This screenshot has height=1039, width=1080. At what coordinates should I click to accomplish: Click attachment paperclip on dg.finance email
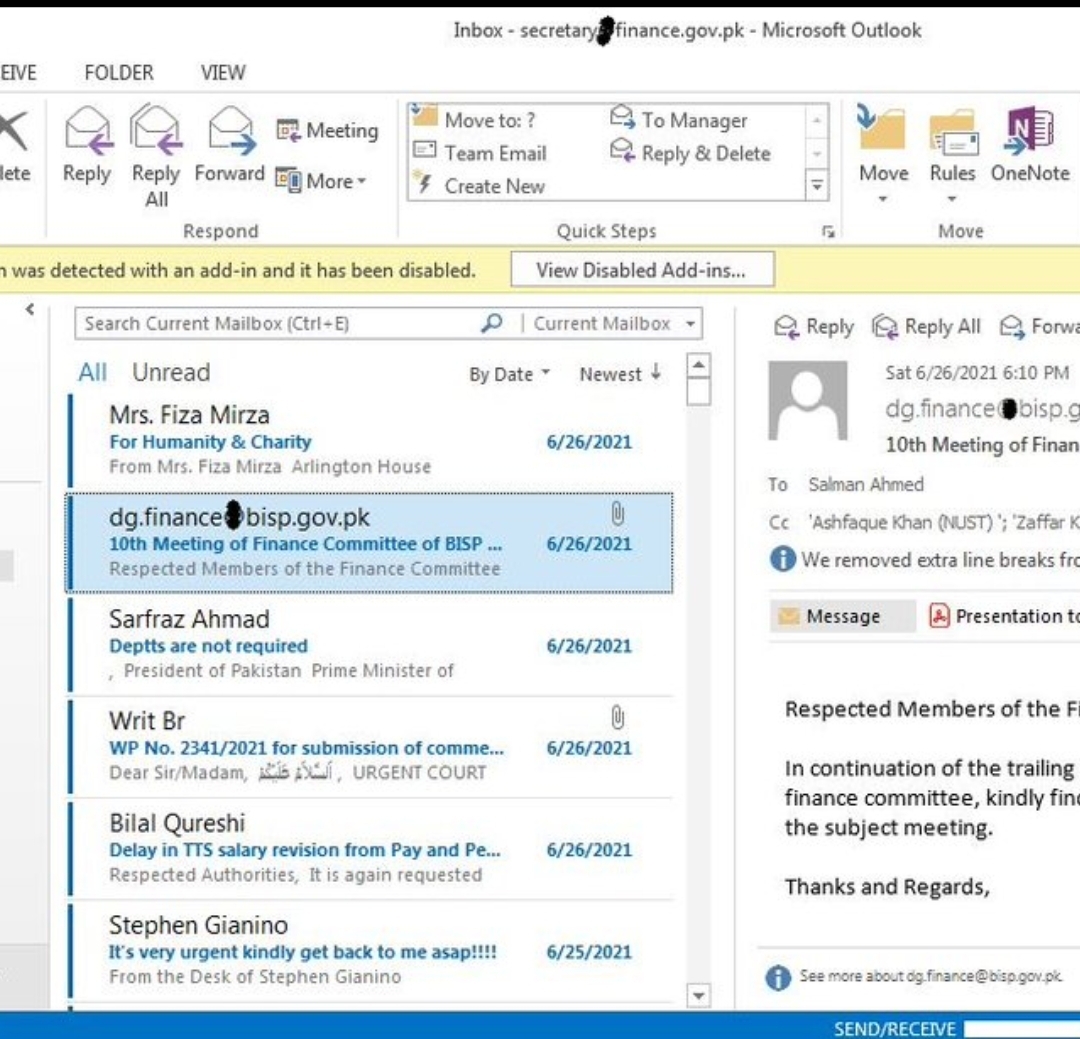pyautogui.click(x=618, y=514)
